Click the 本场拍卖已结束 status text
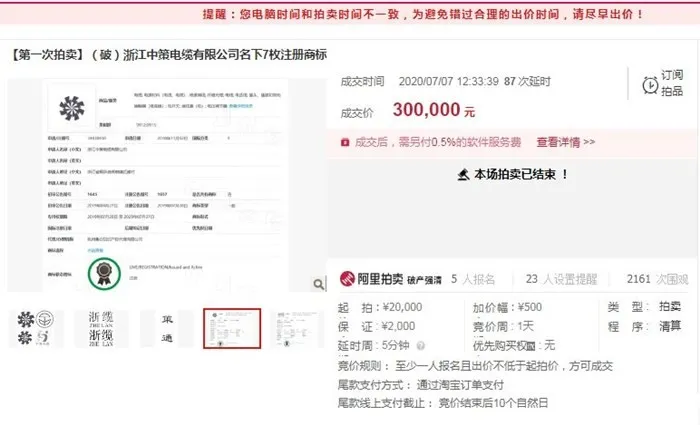The image size is (700, 425). [x=521, y=175]
